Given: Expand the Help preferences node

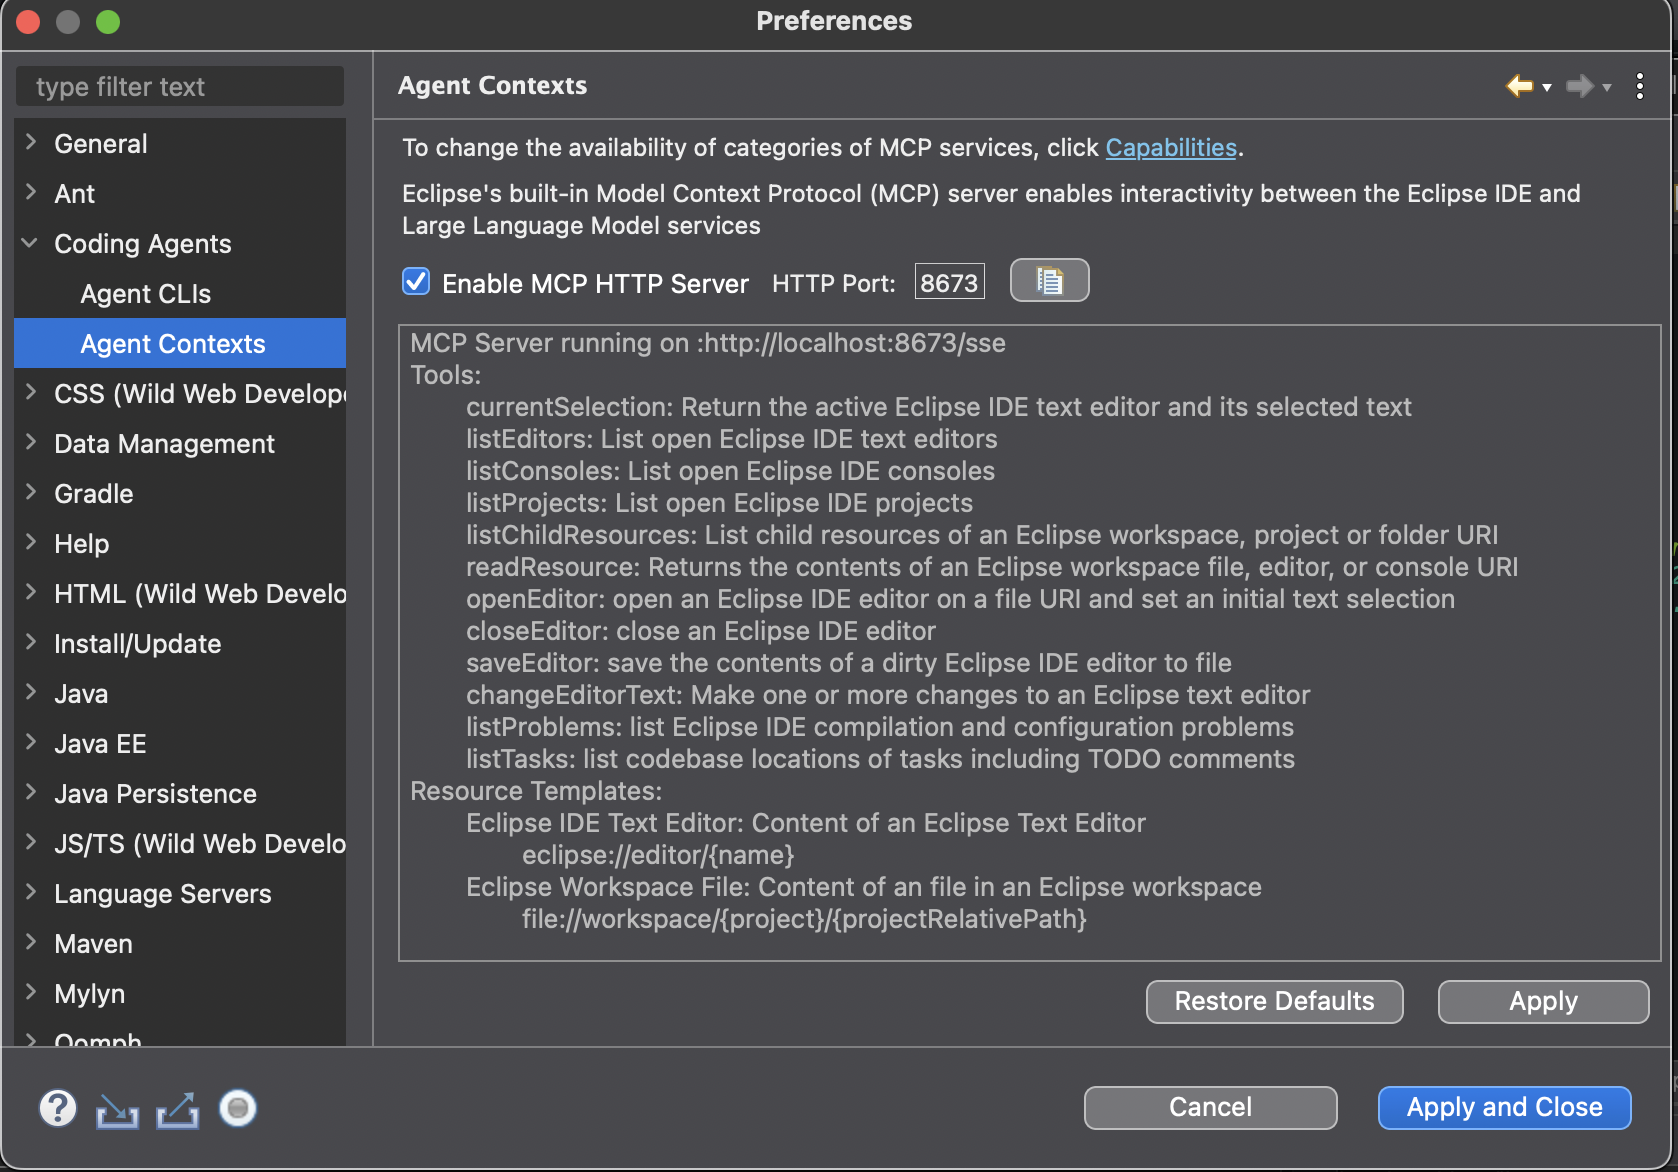Looking at the screenshot, I should (x=31, y=542).
